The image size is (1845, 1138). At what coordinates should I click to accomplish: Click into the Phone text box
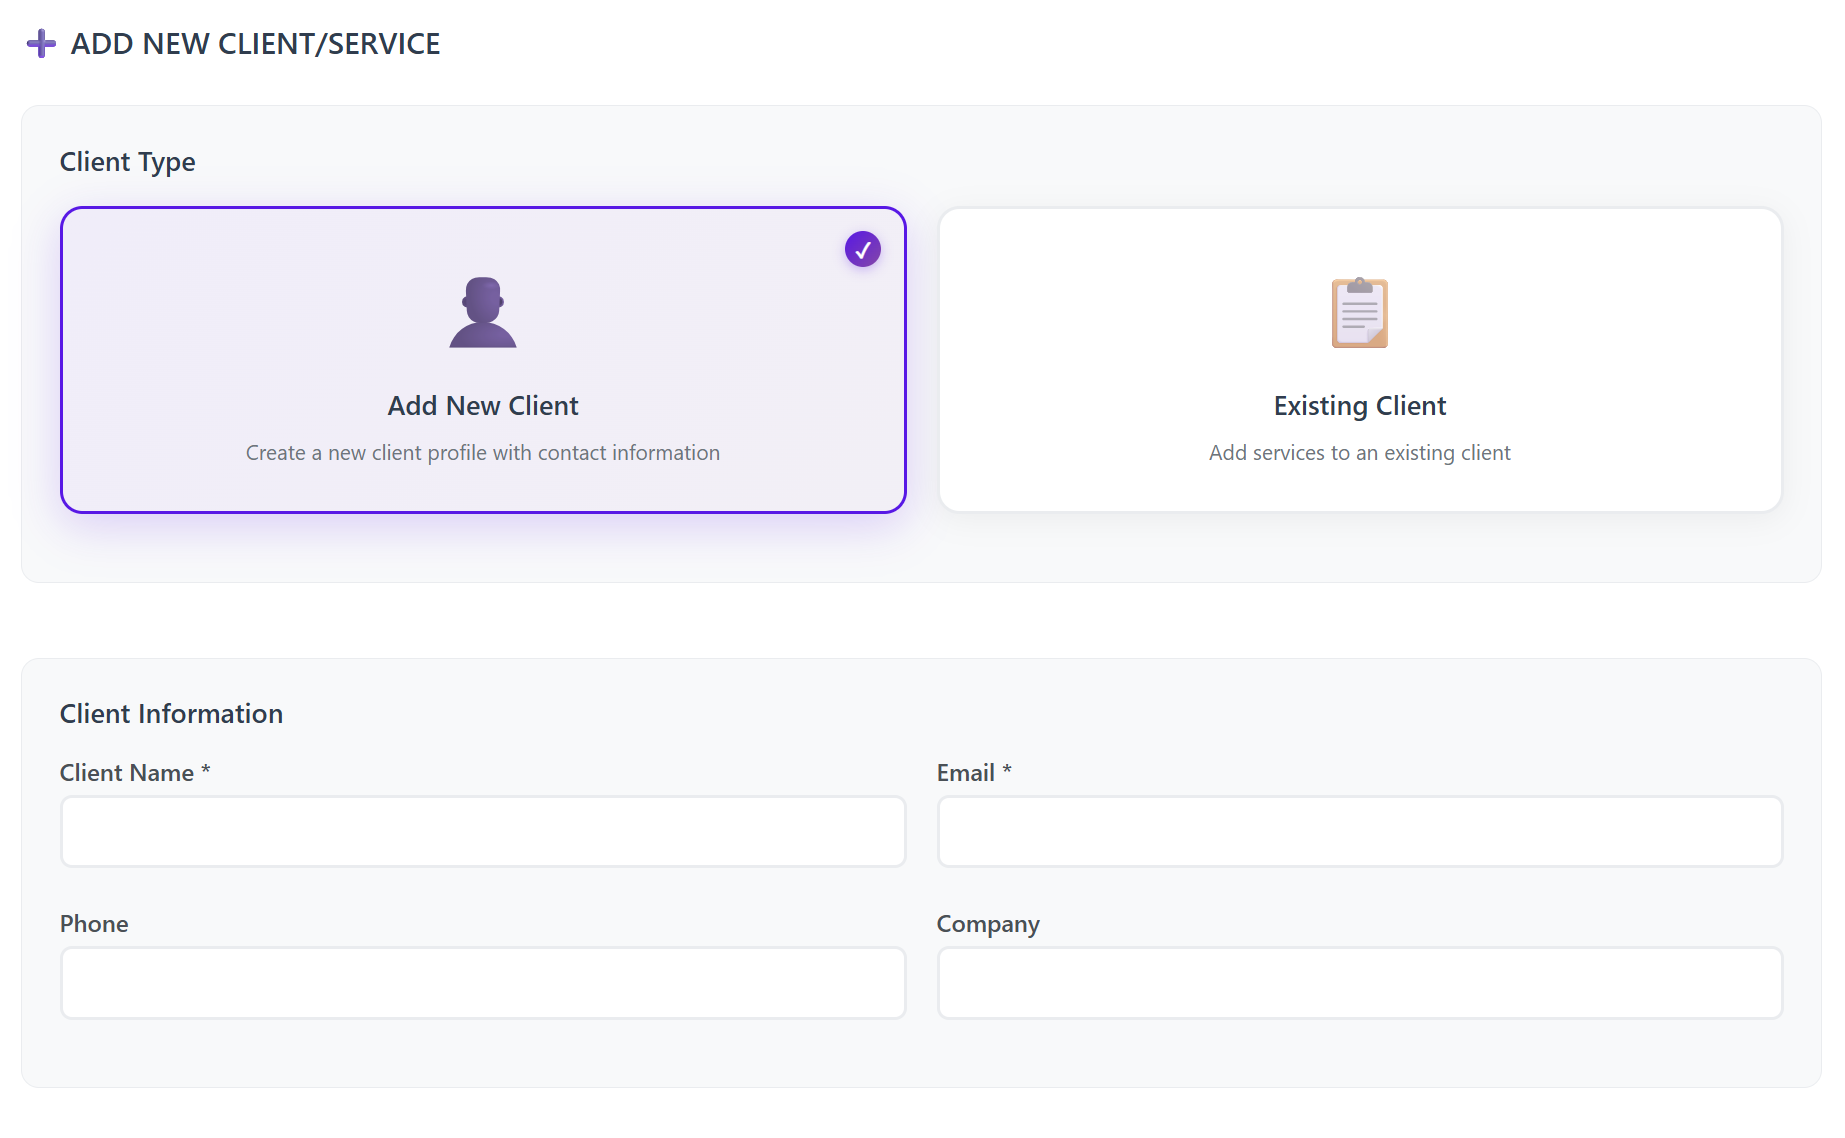click(483, 983)
